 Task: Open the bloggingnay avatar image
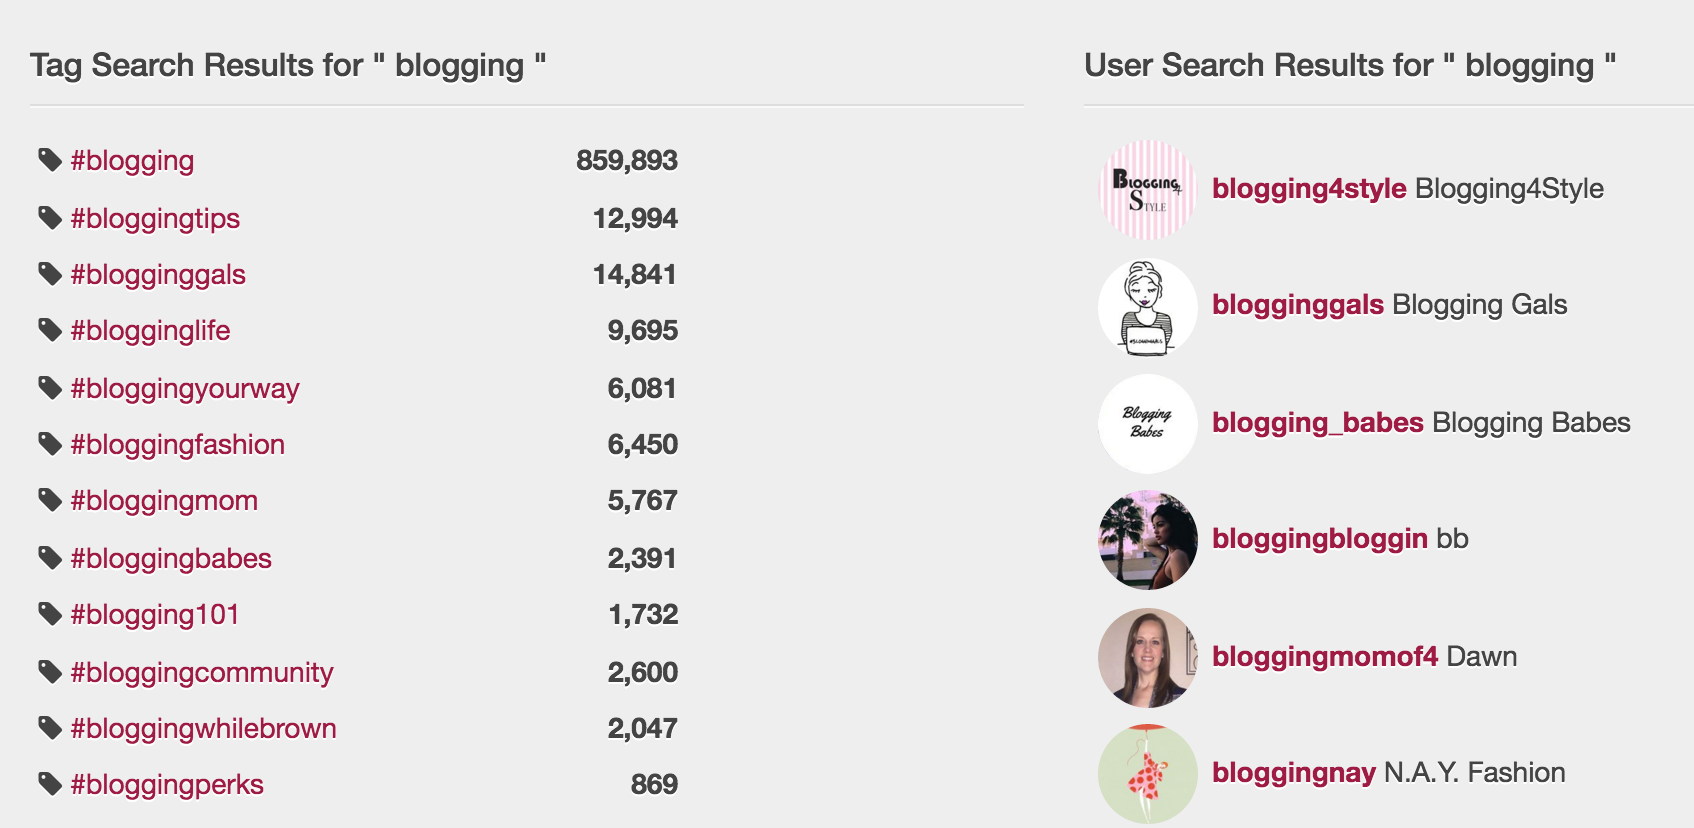[1148, 774]
